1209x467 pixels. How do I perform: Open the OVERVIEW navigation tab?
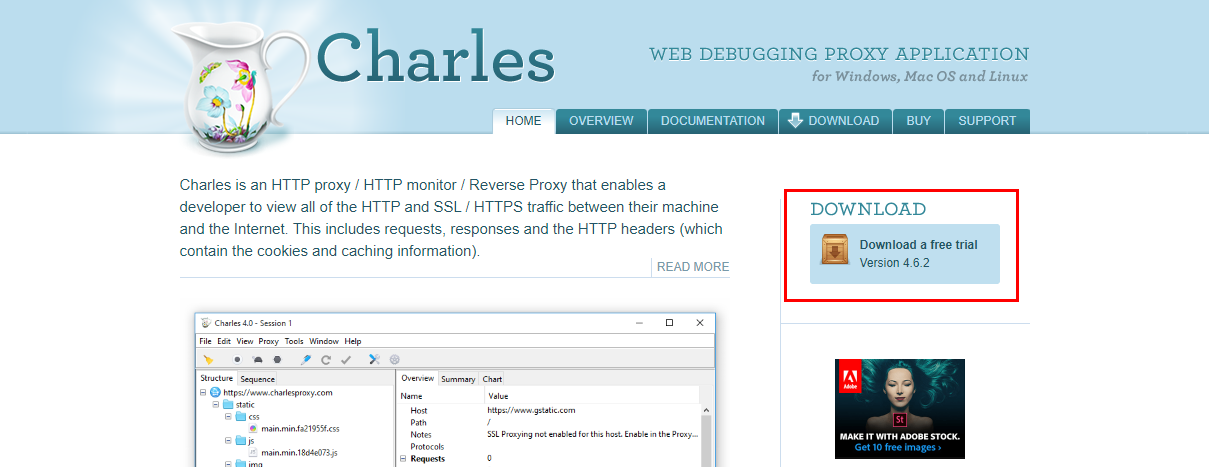pos(601,121)
